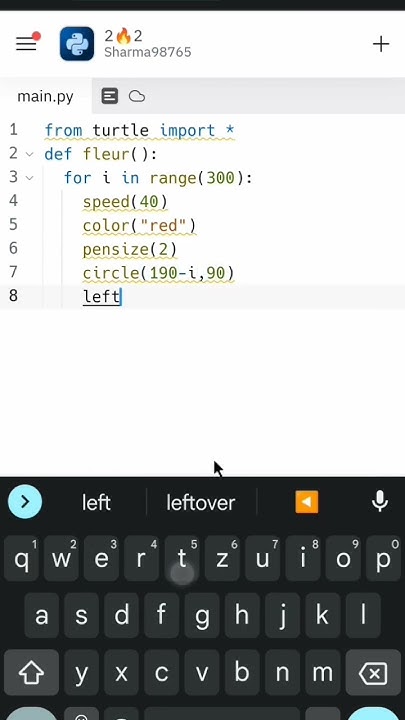
Task: Tap the l key
Action: click(363, 616)
